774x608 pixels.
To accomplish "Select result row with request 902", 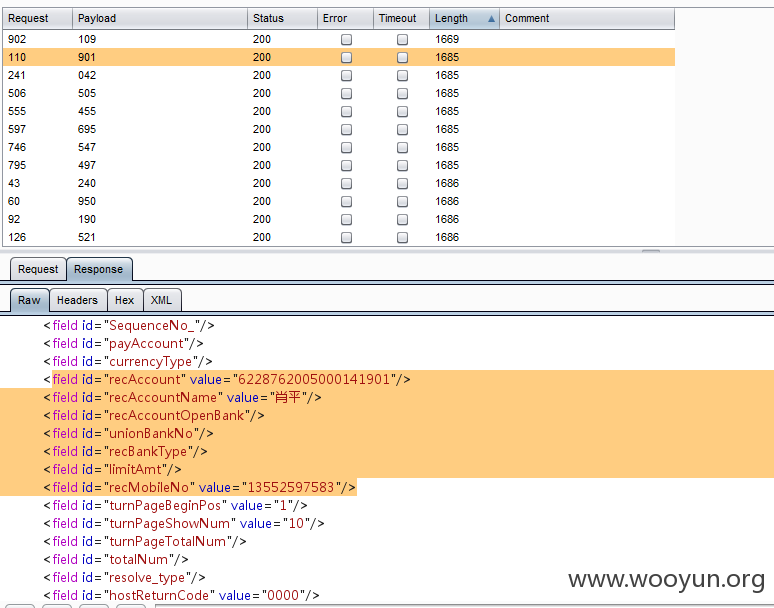I will [x=339, y=39].
